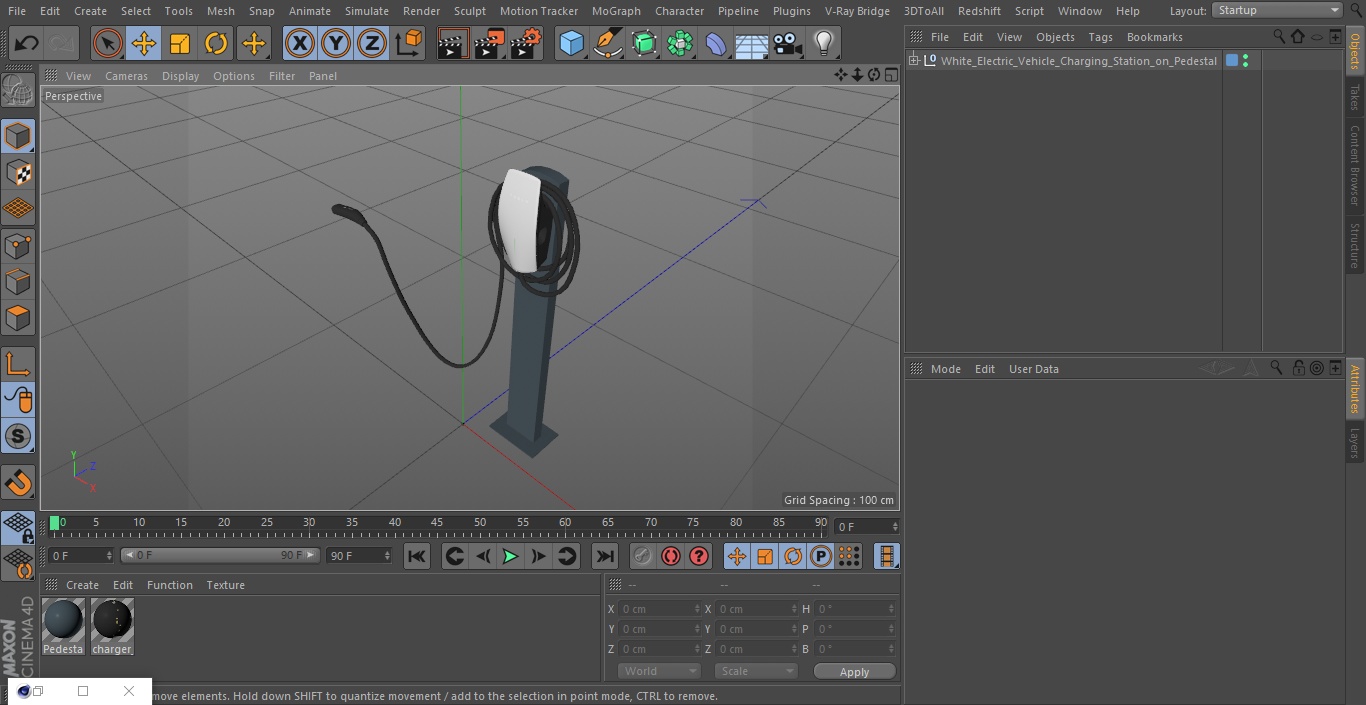Step to the next frame
The height and width of the screenshot is (705, 1366).
pos(538,556)
